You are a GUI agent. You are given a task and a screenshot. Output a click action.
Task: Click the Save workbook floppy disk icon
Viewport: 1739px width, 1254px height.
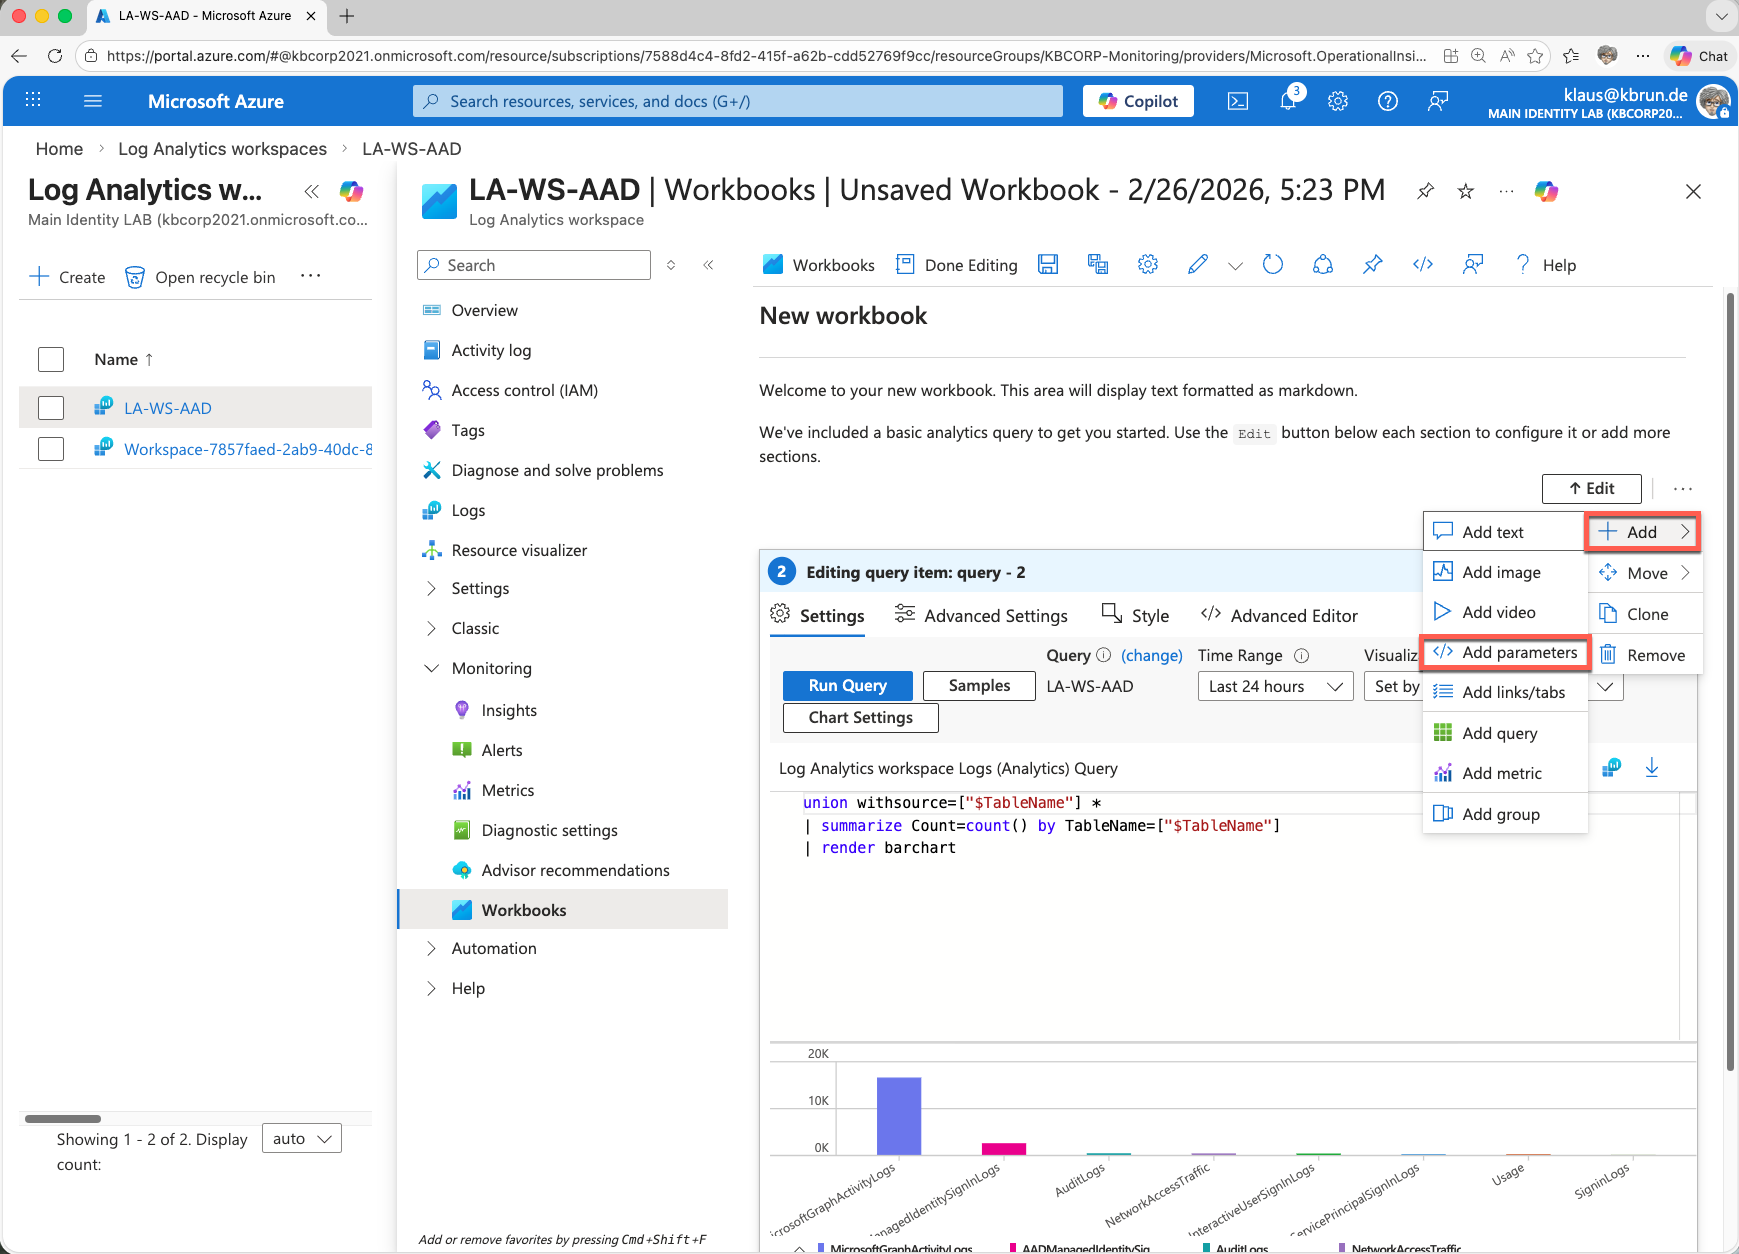[x=1047, y=265]
